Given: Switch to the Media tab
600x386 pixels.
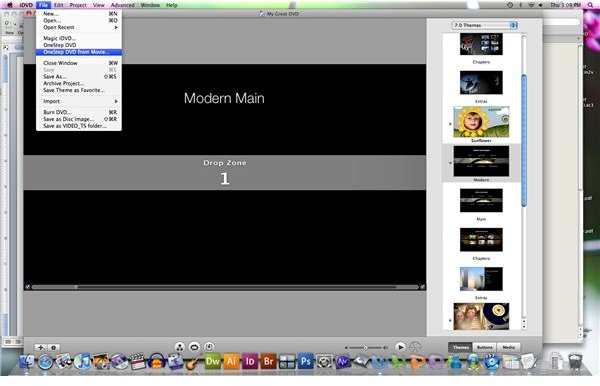Looking at the screenshot, I should [508, 347].
